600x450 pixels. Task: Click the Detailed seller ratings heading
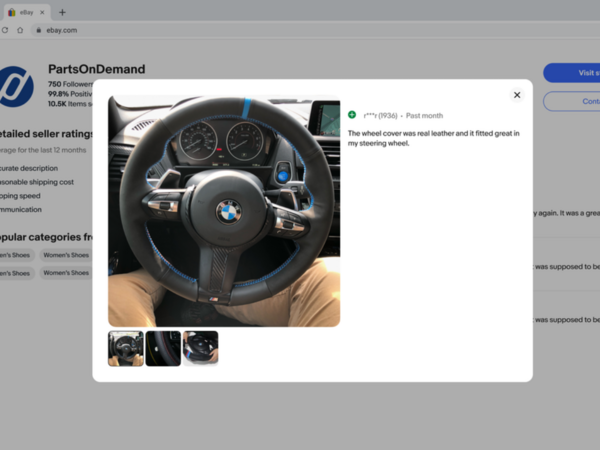(x=46, y=134)
